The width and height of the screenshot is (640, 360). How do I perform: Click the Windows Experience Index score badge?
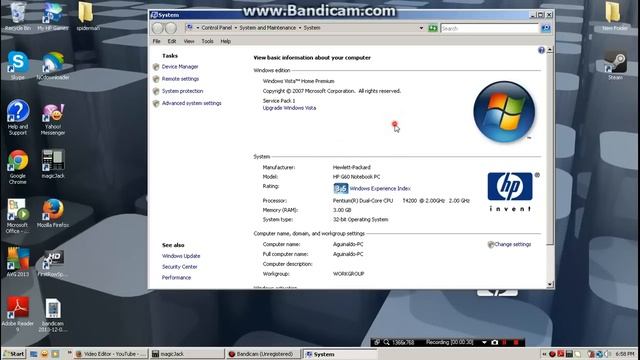click(x=340, y=188)
